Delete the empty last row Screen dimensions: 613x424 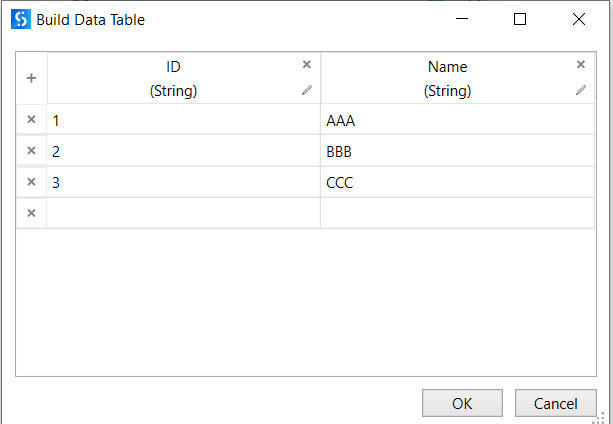click(x=31, y=213)
